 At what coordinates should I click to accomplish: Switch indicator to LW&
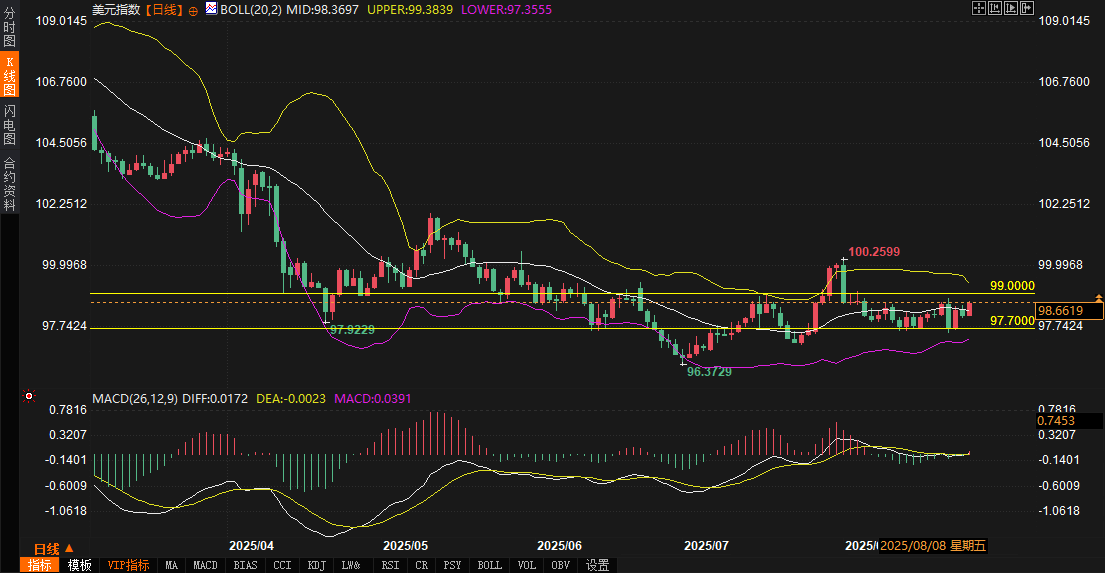click(351, 565)
